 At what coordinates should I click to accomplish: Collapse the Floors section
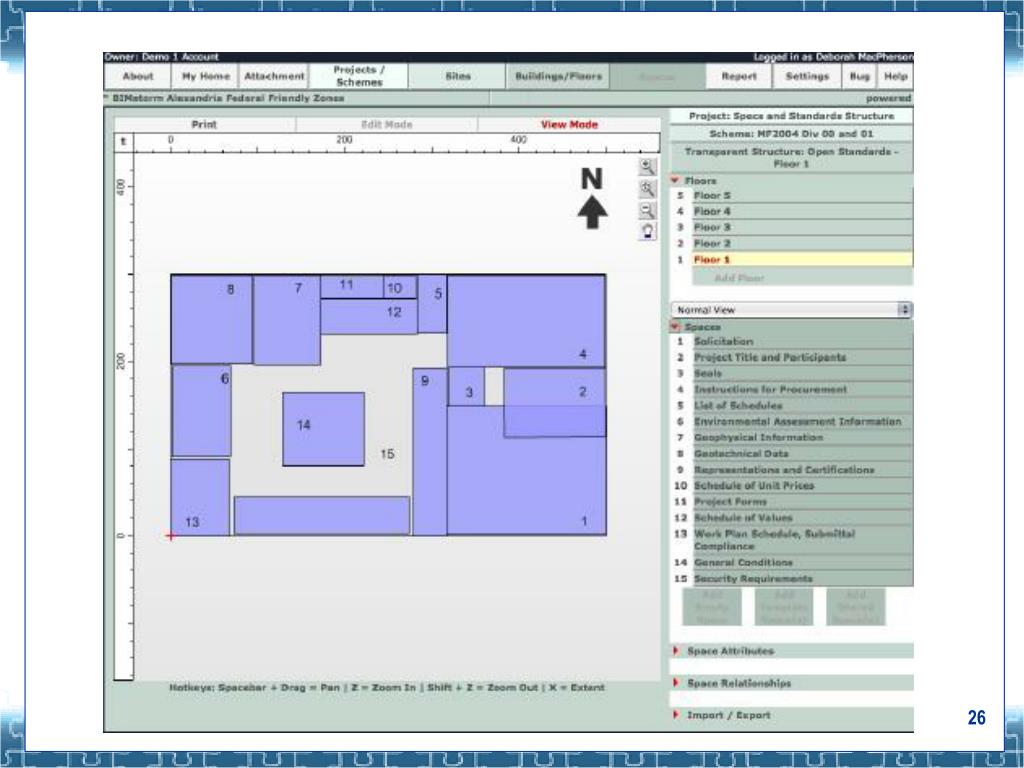click(x=676, y=180)
